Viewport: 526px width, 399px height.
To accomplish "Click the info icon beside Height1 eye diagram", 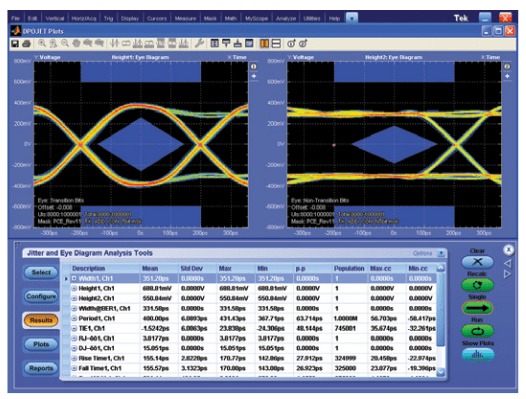I will click(x=254, y=67).
